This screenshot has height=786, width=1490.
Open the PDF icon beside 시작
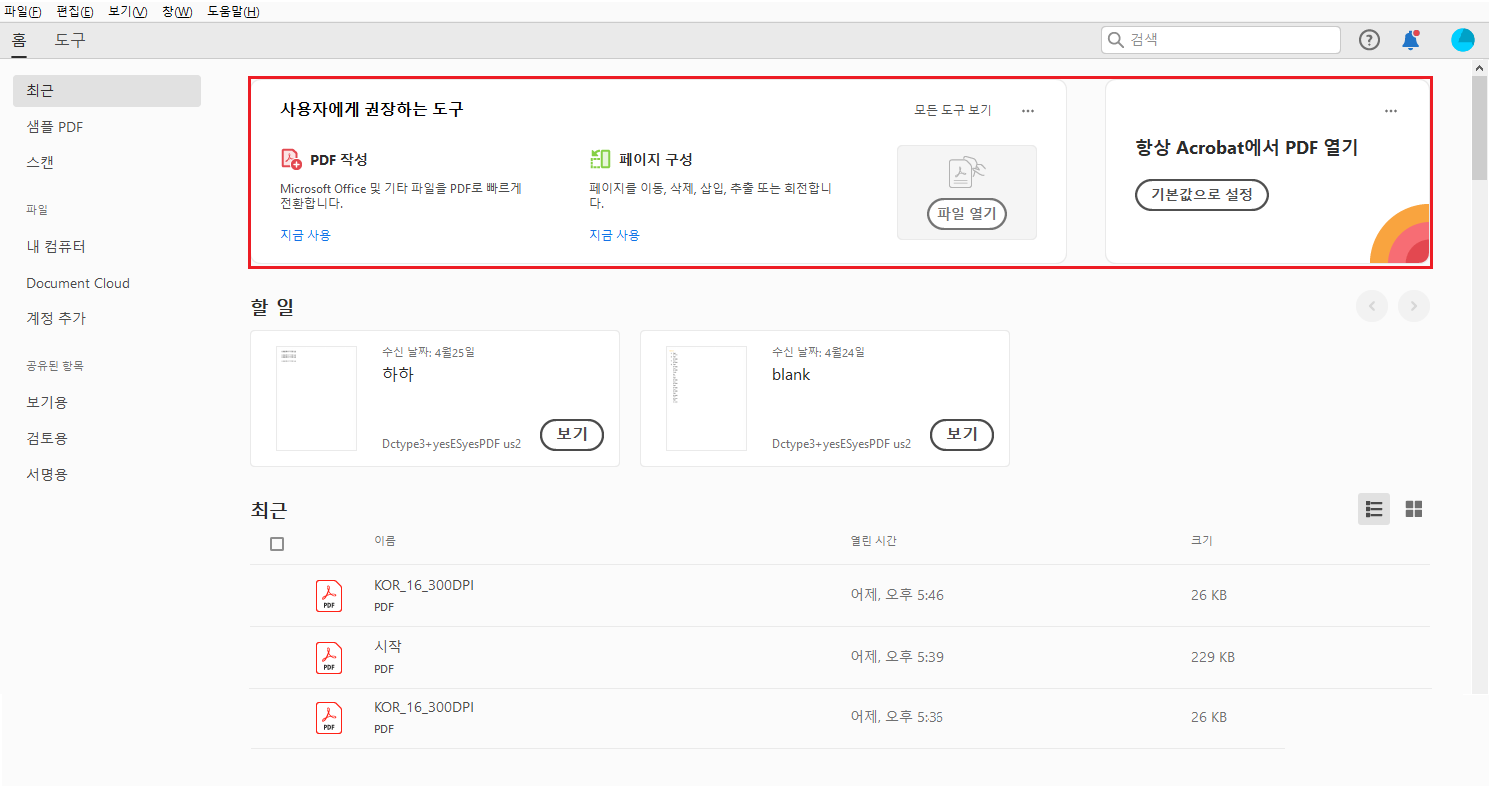point(328,657)
